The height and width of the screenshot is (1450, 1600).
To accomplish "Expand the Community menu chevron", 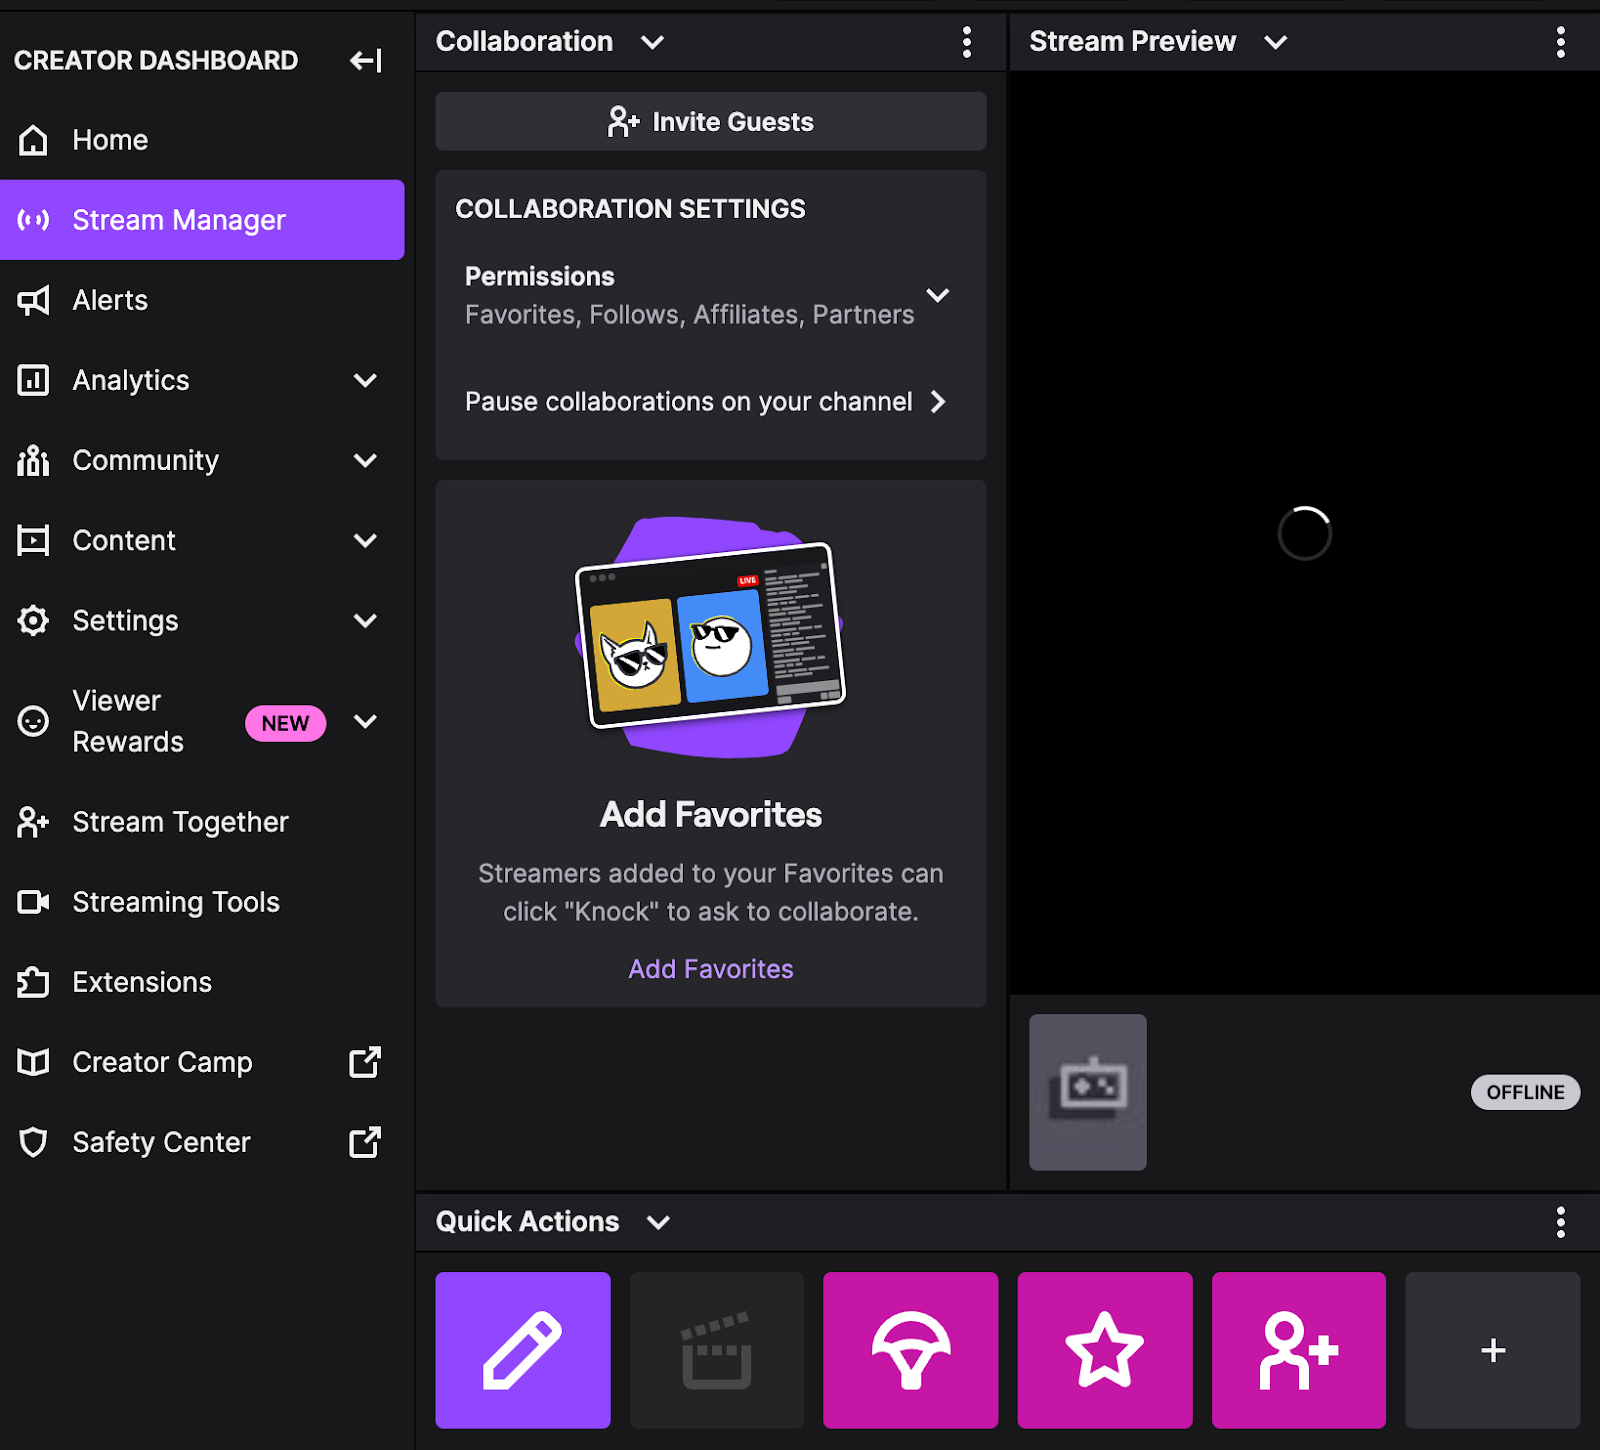I will [366, 460].
